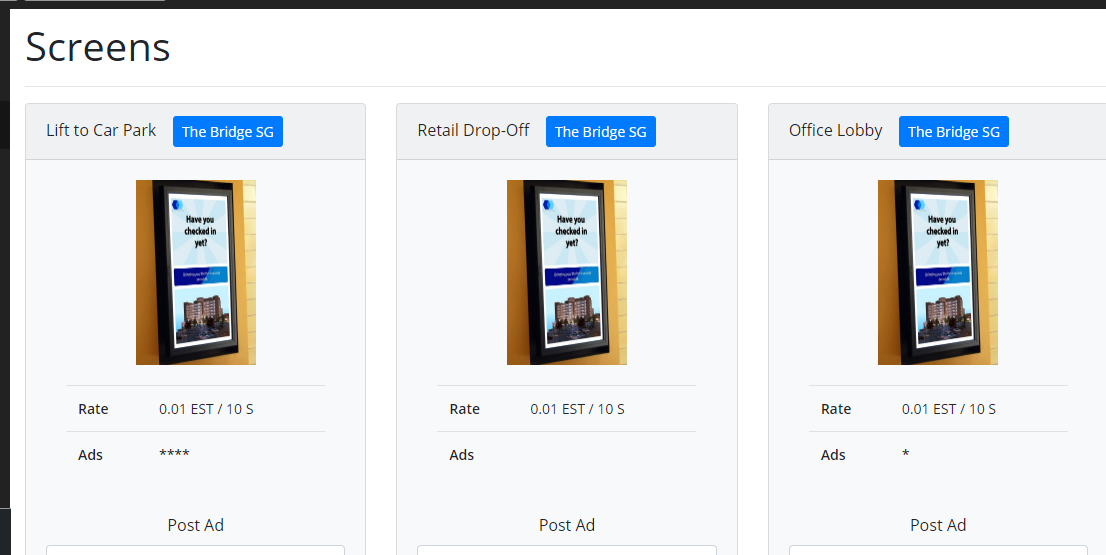Focus the Post Ad input under Retail Drop-Off
The image size is (1106, 555).
point(567,550)
